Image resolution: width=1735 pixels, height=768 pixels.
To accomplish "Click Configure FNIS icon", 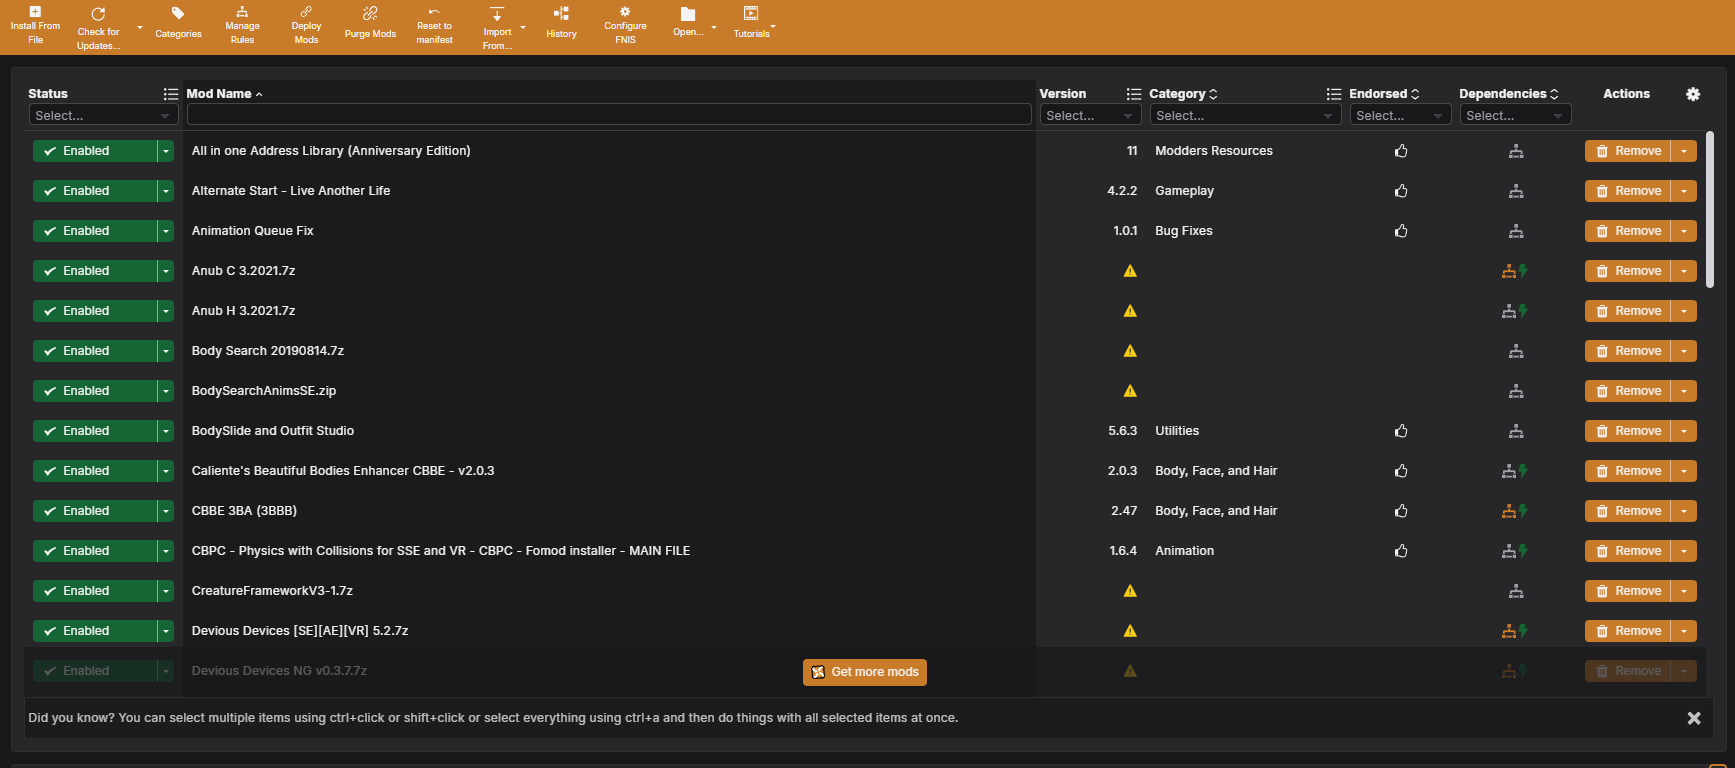I will (x=625, y=12).
